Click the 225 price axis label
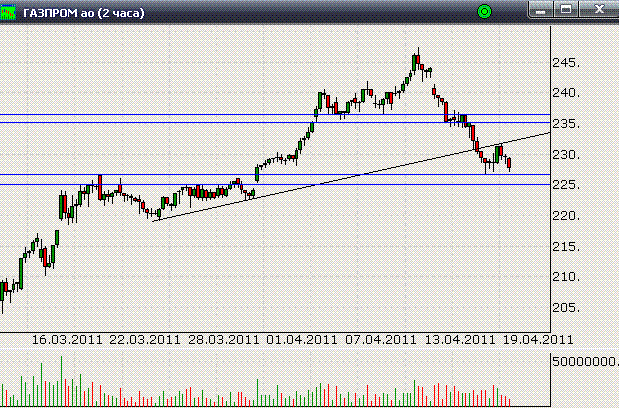Viewport: 619px width, 408px height. 566,185
